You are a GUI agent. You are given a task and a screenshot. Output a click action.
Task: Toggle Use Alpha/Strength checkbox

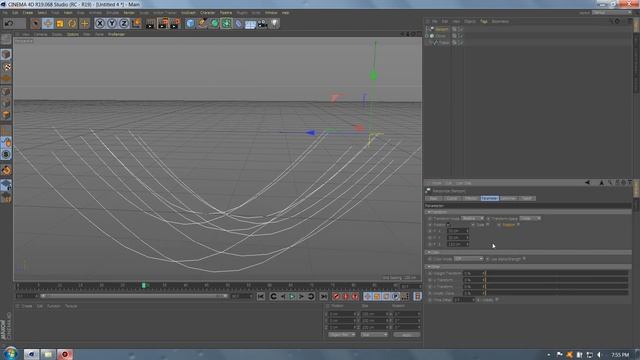click(x=524, y=259)
